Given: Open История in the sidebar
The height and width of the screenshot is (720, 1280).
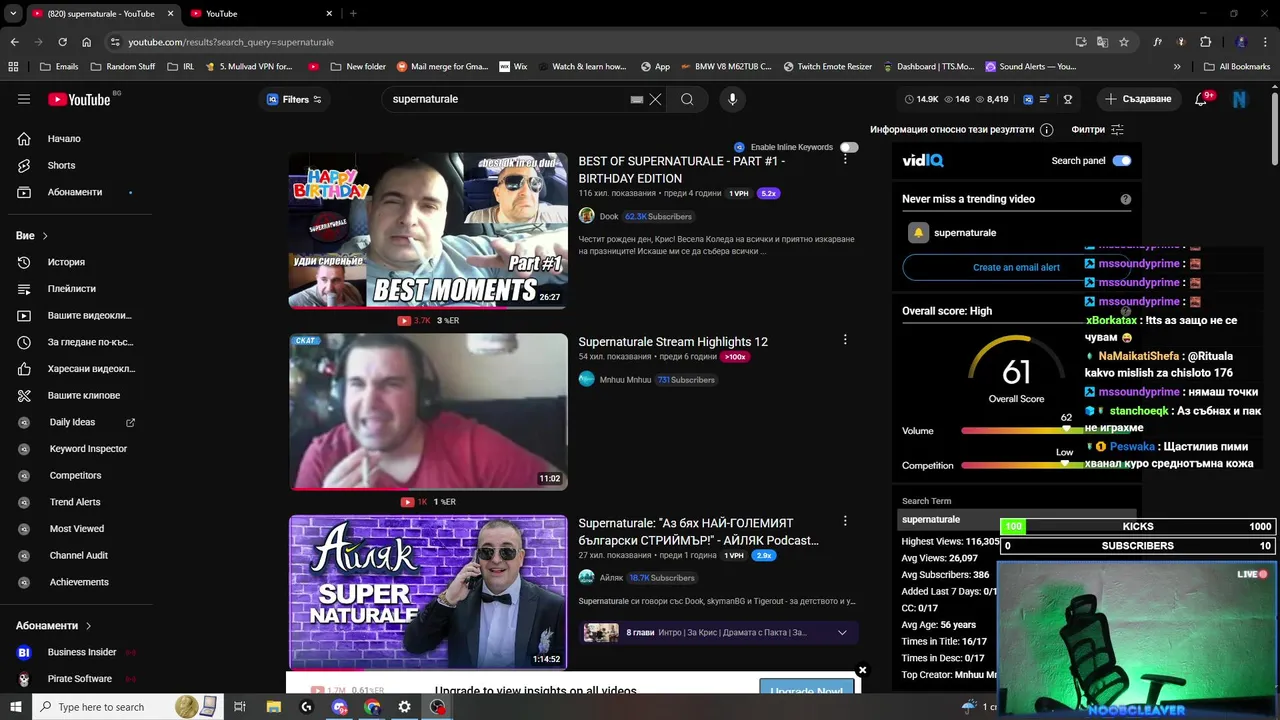Looking at the screenshot, I should (66, 262).
